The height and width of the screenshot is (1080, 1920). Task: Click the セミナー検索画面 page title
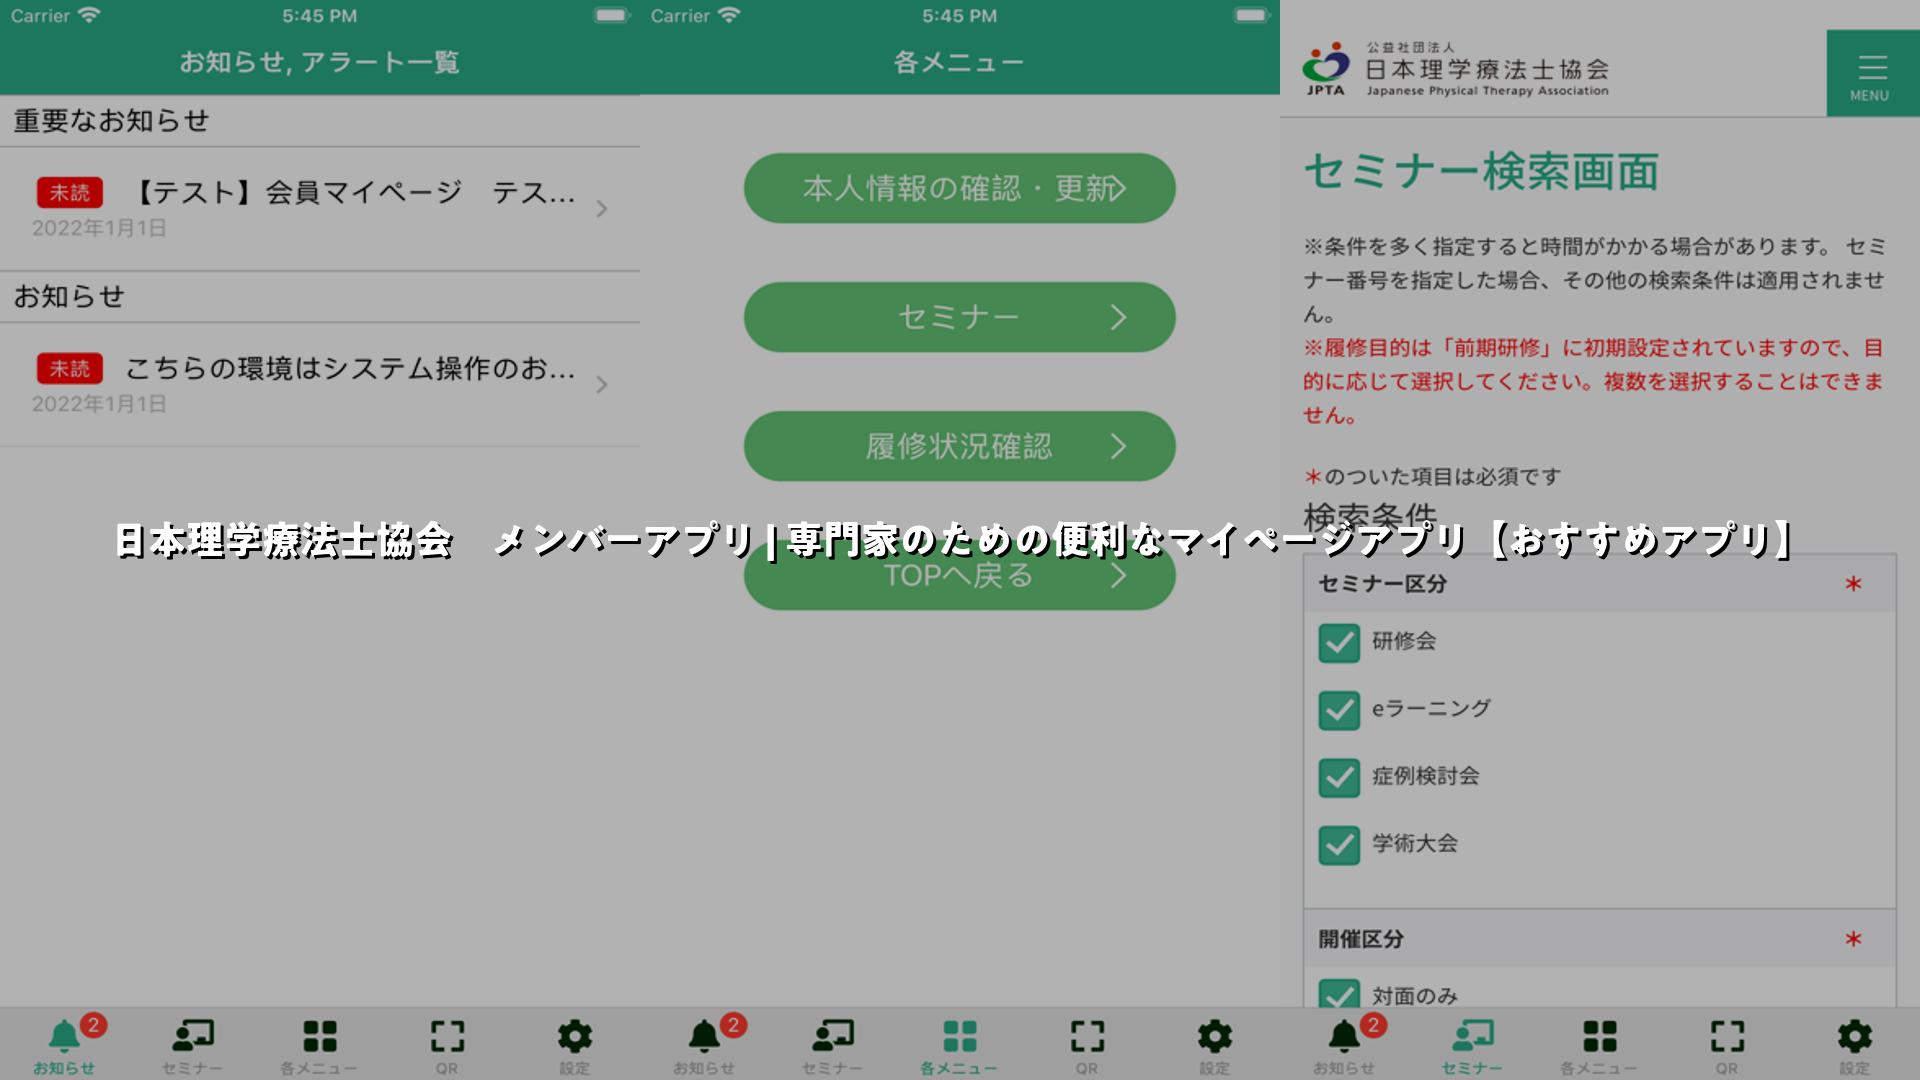point(1481,171)
